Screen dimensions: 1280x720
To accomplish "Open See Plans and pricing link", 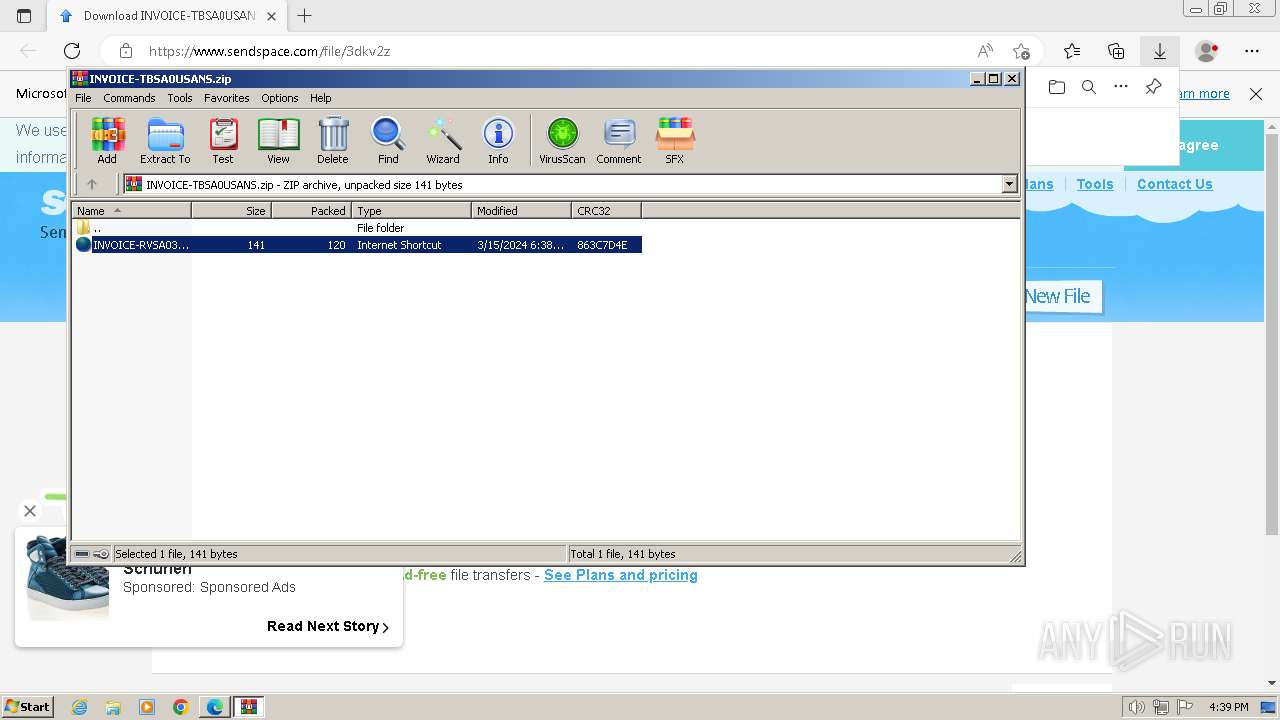I will tap(621, 575).
